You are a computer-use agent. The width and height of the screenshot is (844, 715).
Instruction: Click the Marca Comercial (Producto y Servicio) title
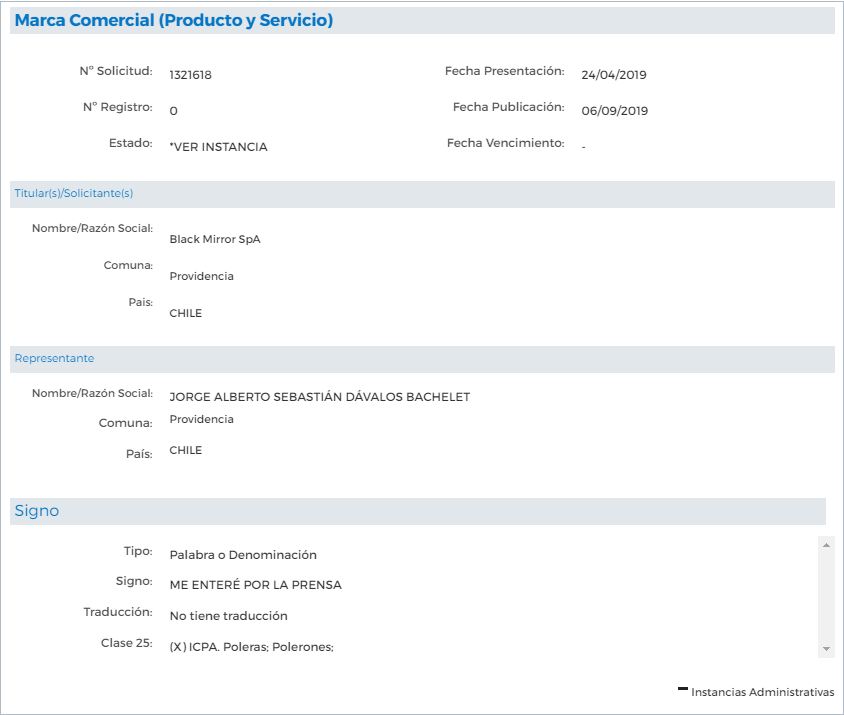[174, 20]
